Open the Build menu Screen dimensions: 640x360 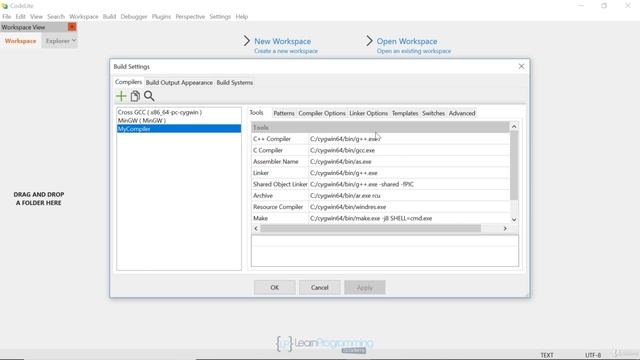pyautogui.click(x=109, y=17)
